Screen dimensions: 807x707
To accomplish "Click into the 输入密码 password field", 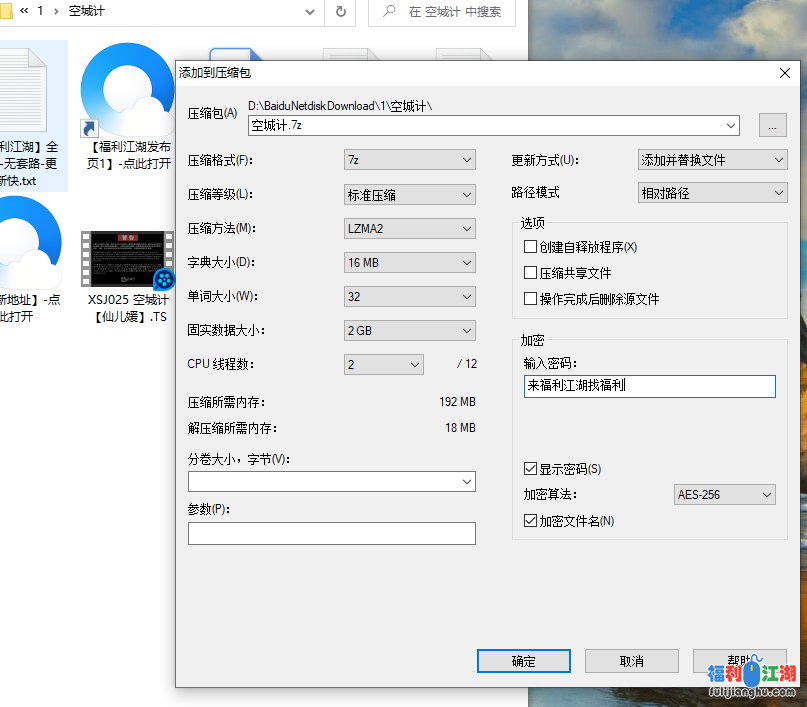I will point(649,386).
